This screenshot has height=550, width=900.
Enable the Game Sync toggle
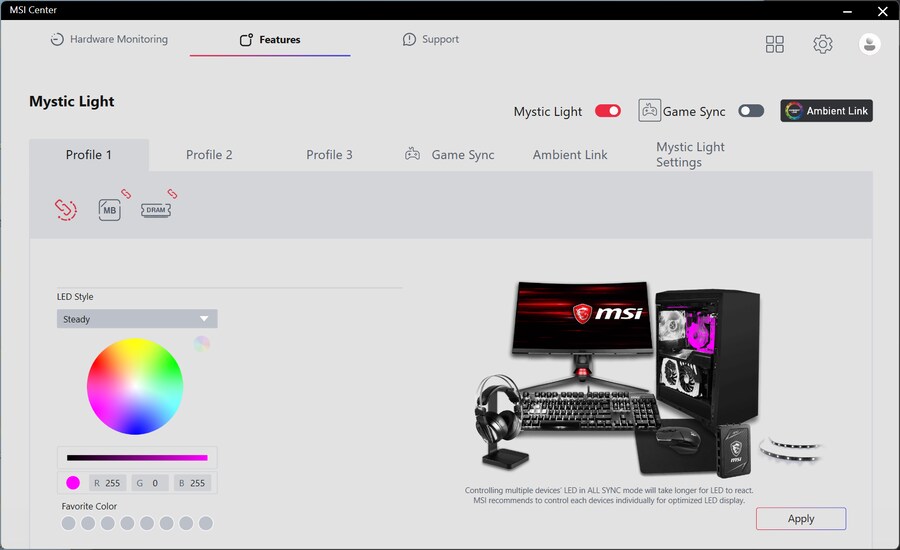751,111
